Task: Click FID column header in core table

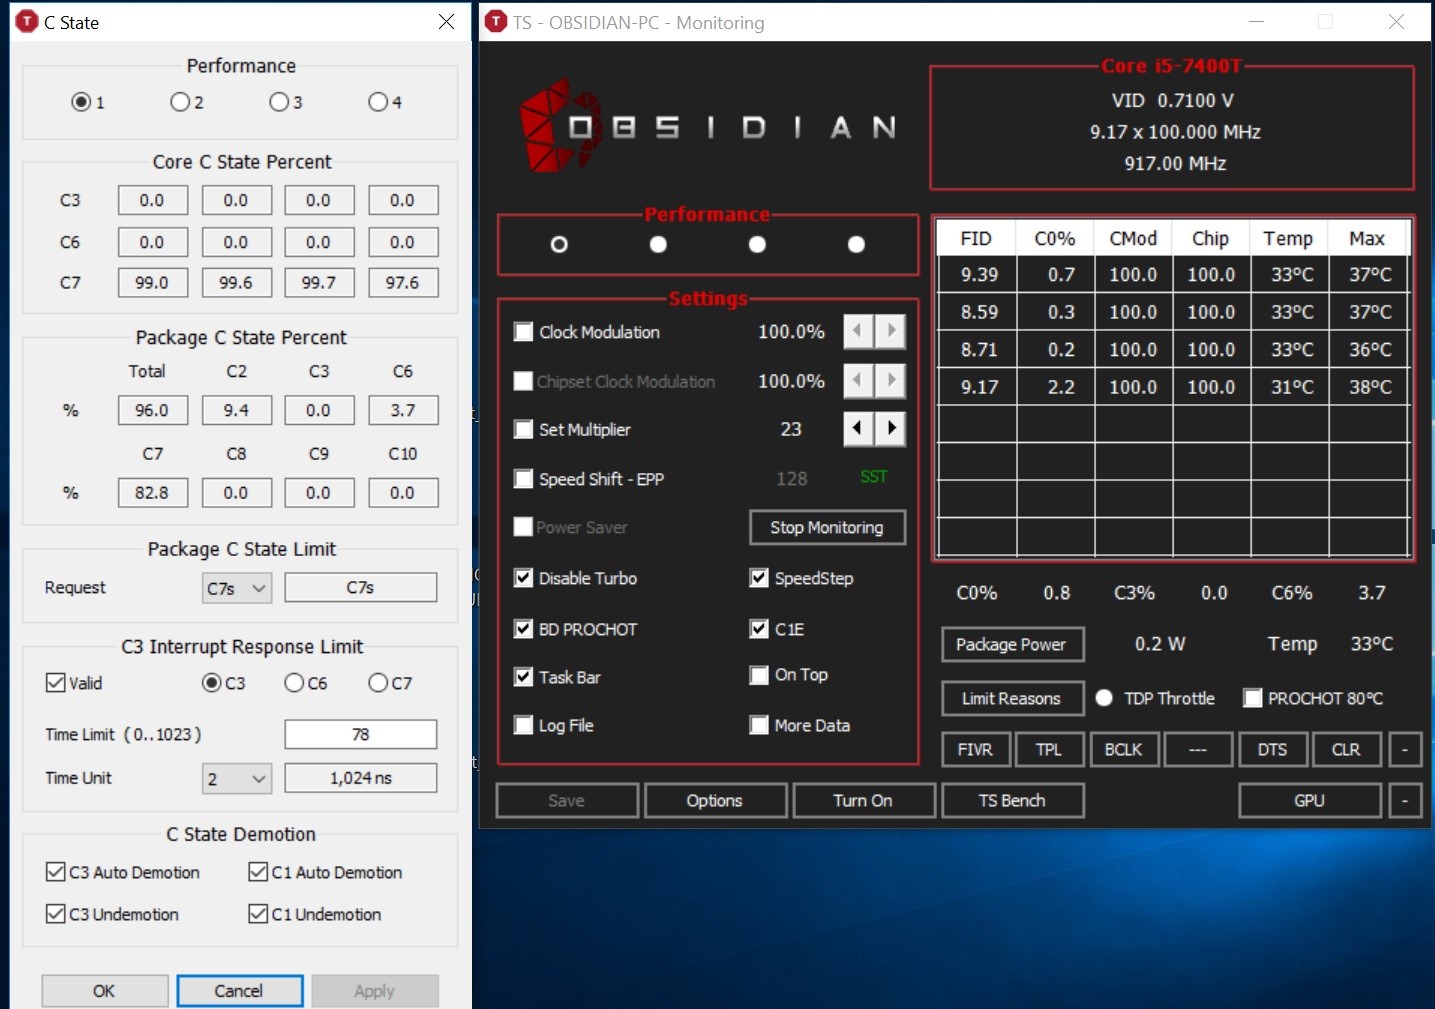Action: pos(976,238)
